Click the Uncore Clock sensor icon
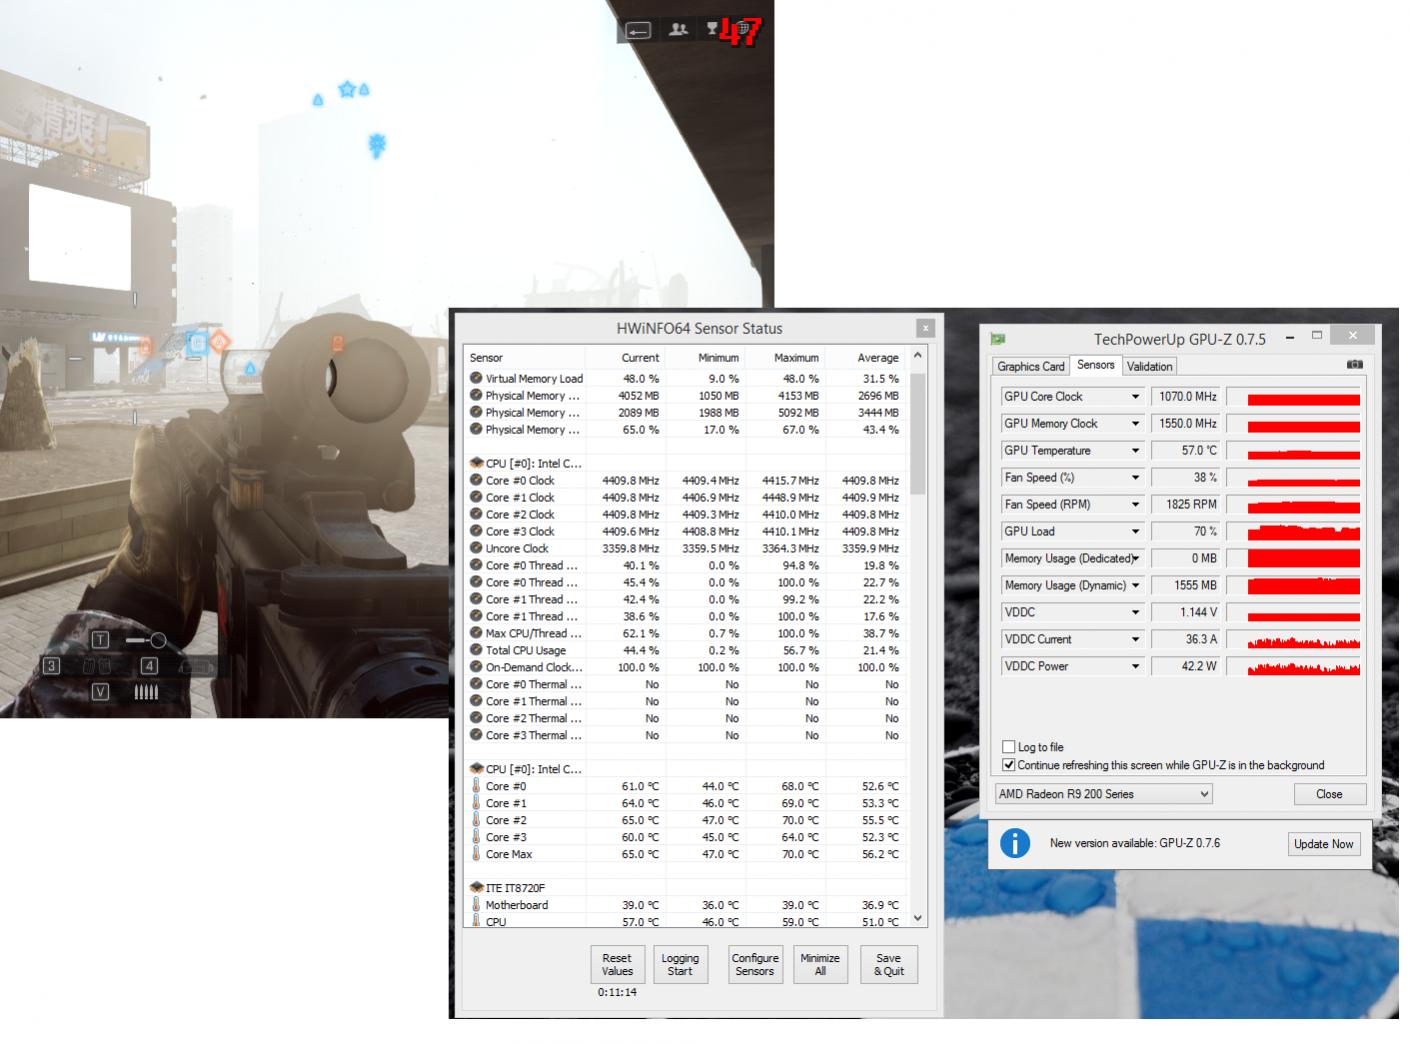The height and width of the screenshot is (1044, 1410). (476, 548)
